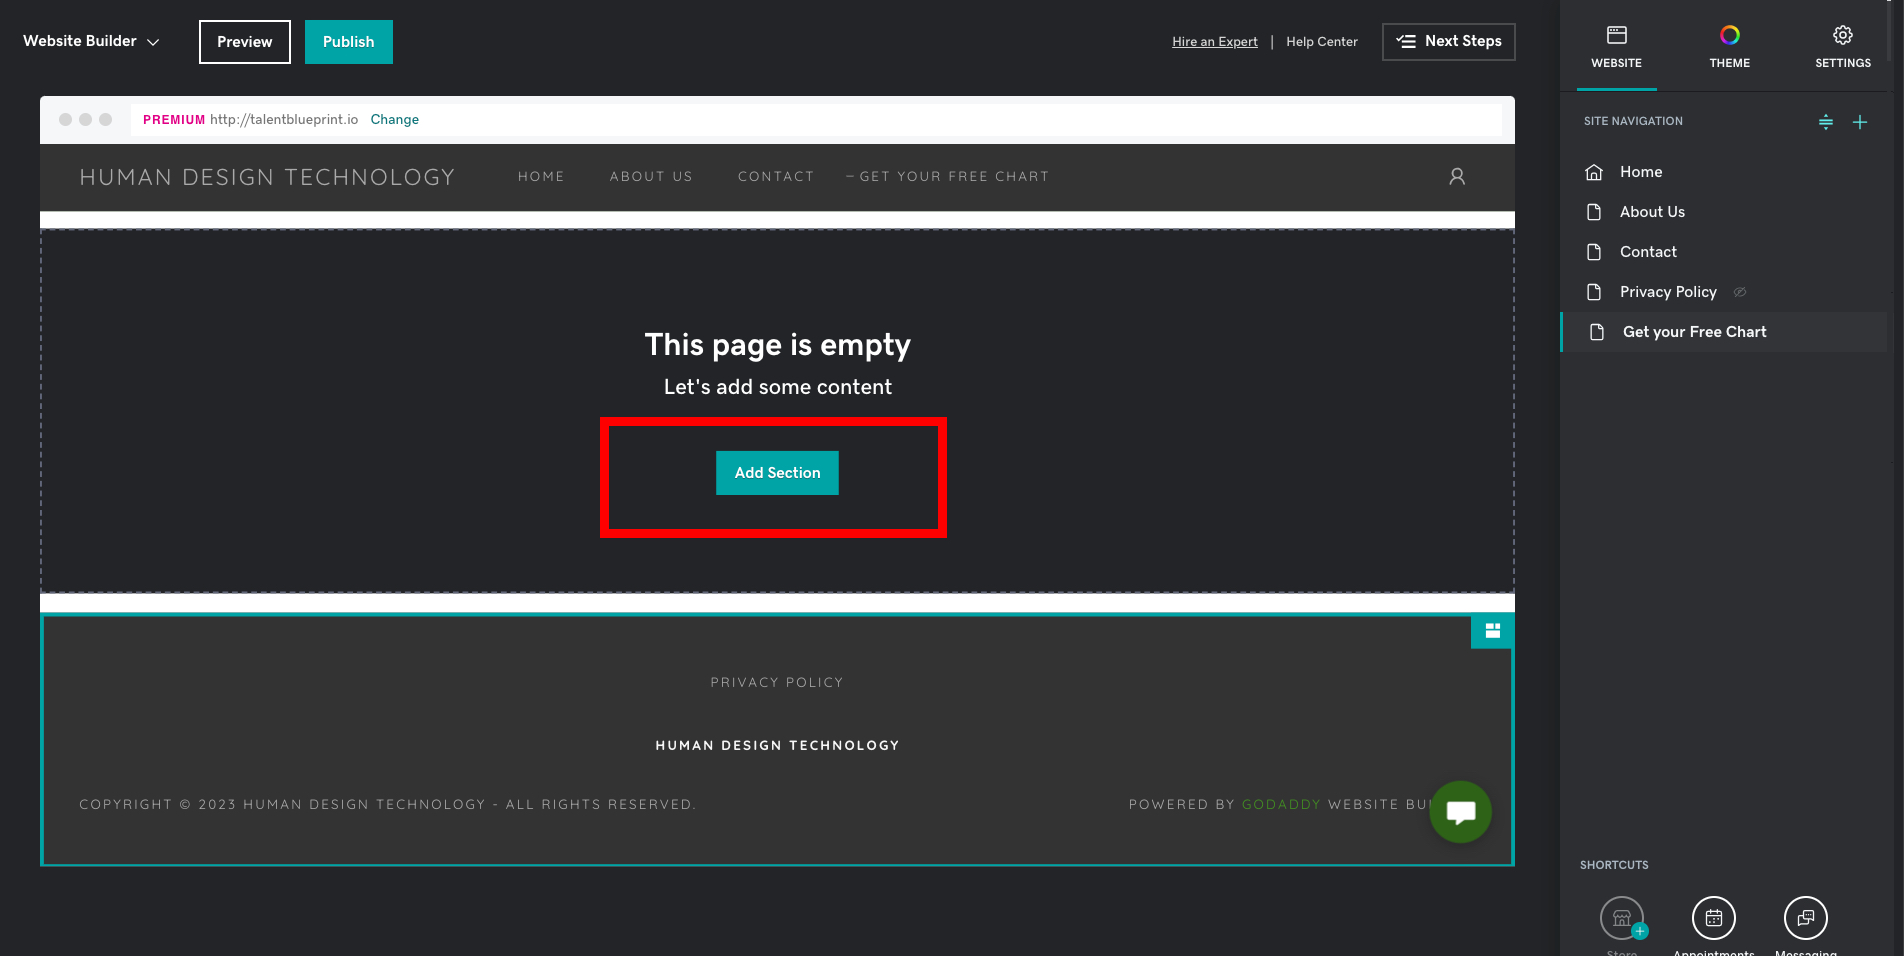Click hidden-page eye icon beside Privacy Policy
Image resolution: width=1904 pixels, height=956 pixels.
click(1739, 292)
